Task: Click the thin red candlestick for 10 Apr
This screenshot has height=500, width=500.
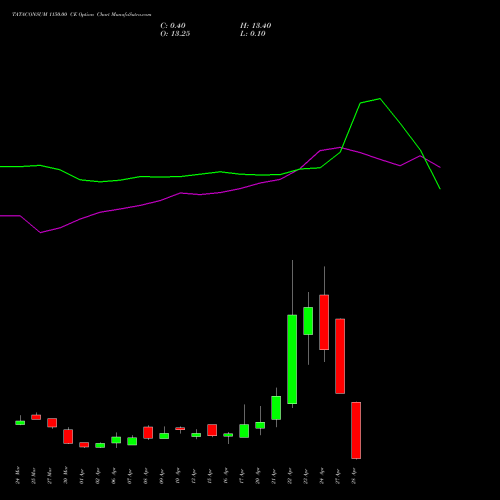Action: coord(180,429)
